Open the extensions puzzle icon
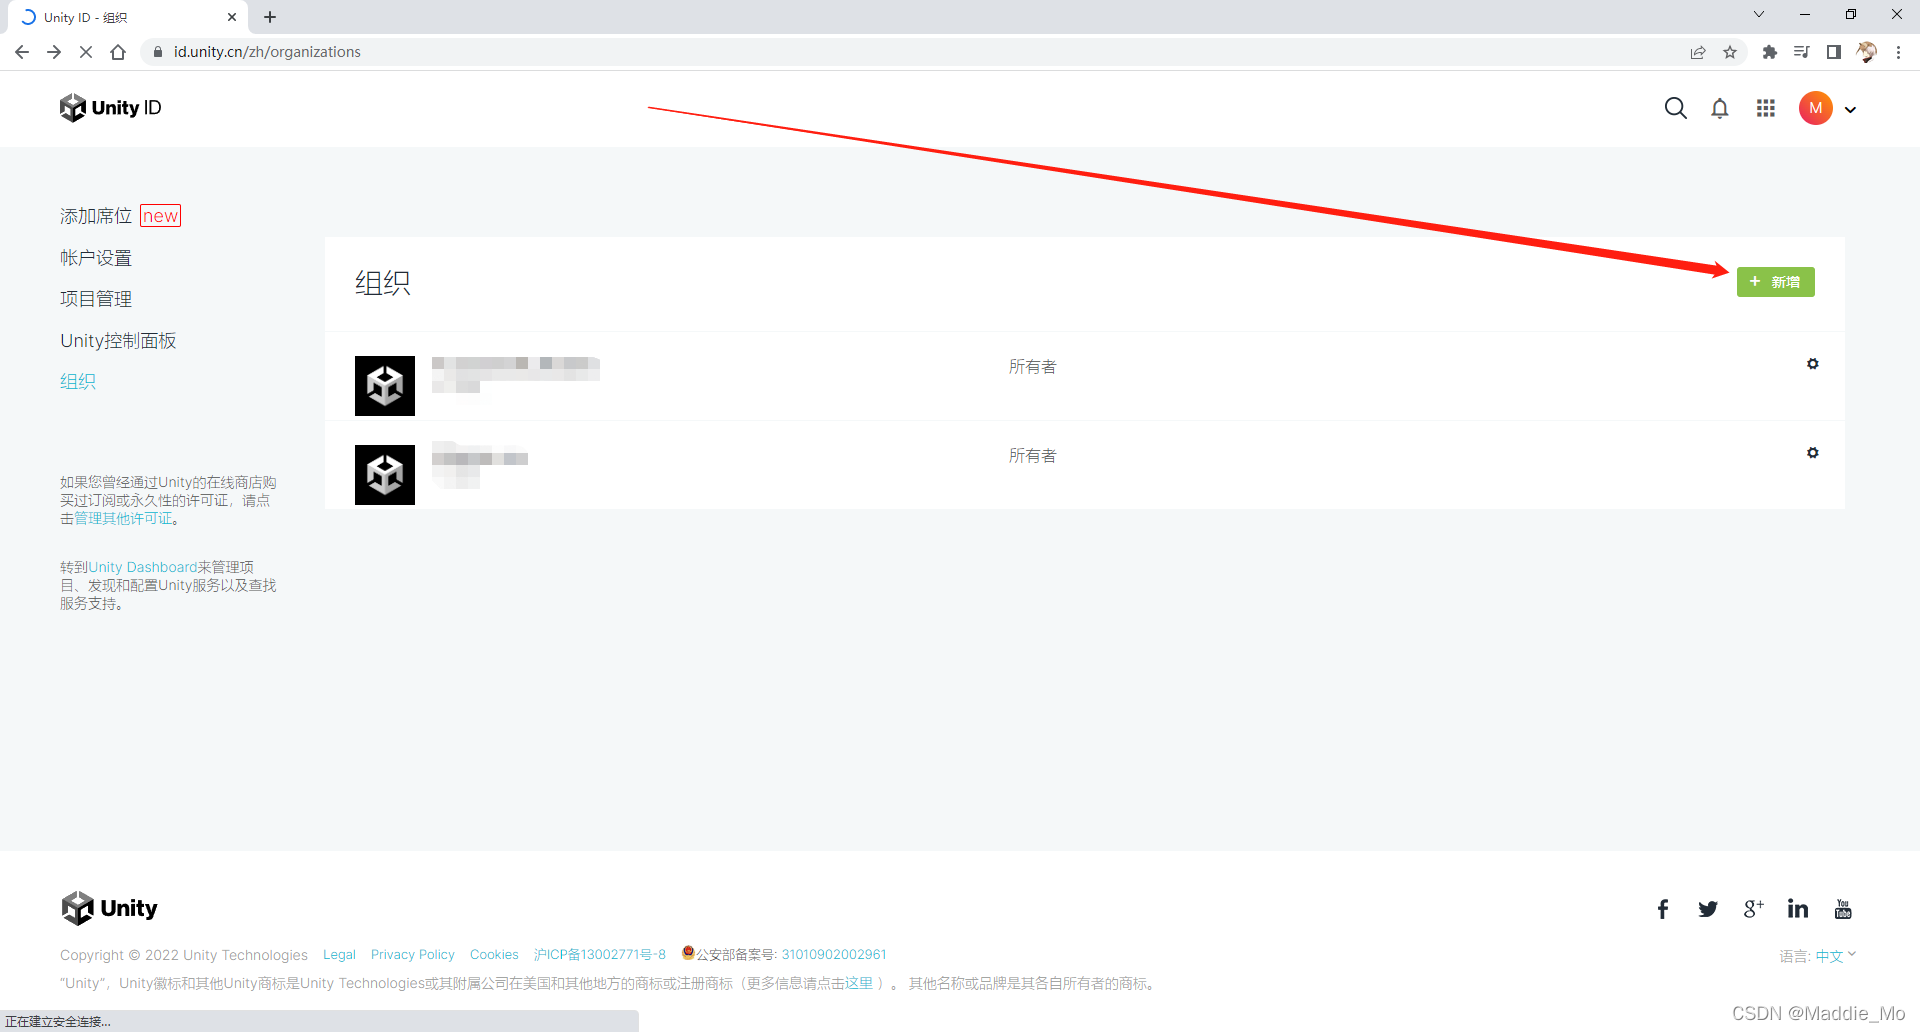1920x1032 pixels. [1770, 52]
